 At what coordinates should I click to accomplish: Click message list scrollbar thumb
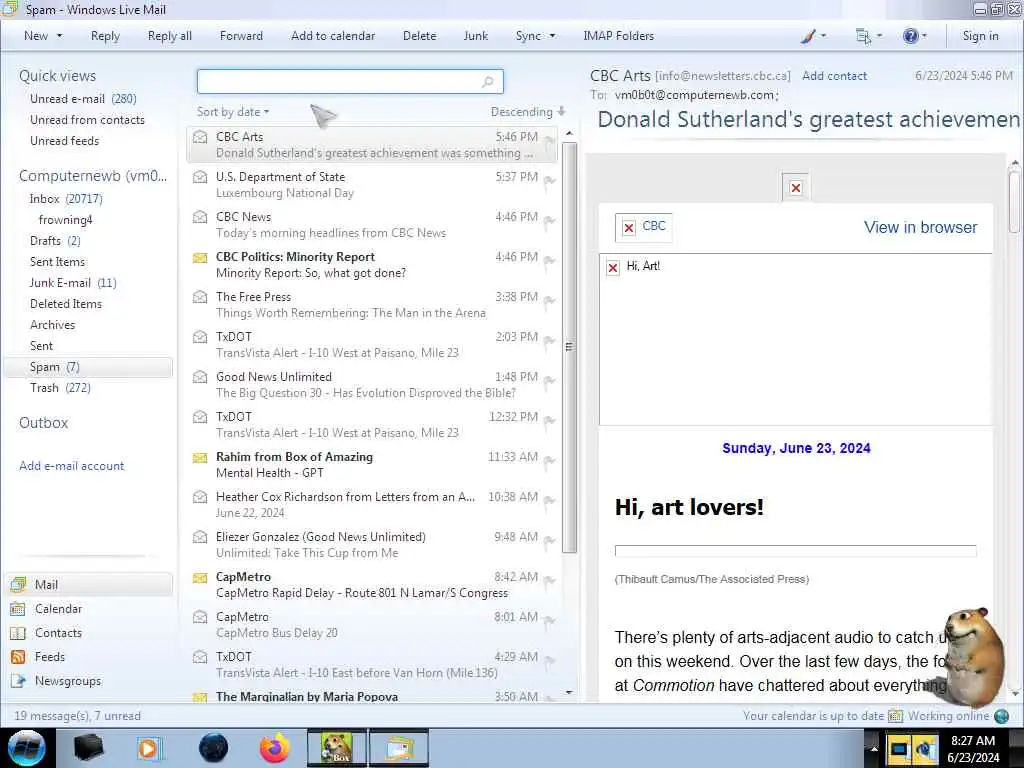pyautogui.click(x=569, y=347)
